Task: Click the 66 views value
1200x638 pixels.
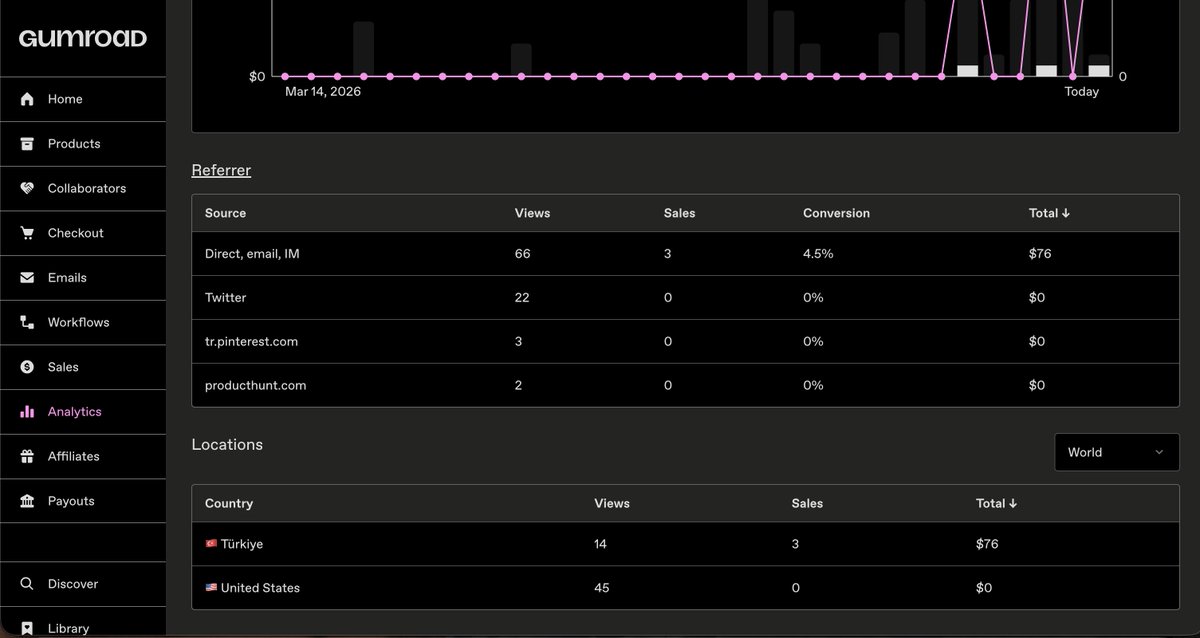Action: (x=523, y=254)
